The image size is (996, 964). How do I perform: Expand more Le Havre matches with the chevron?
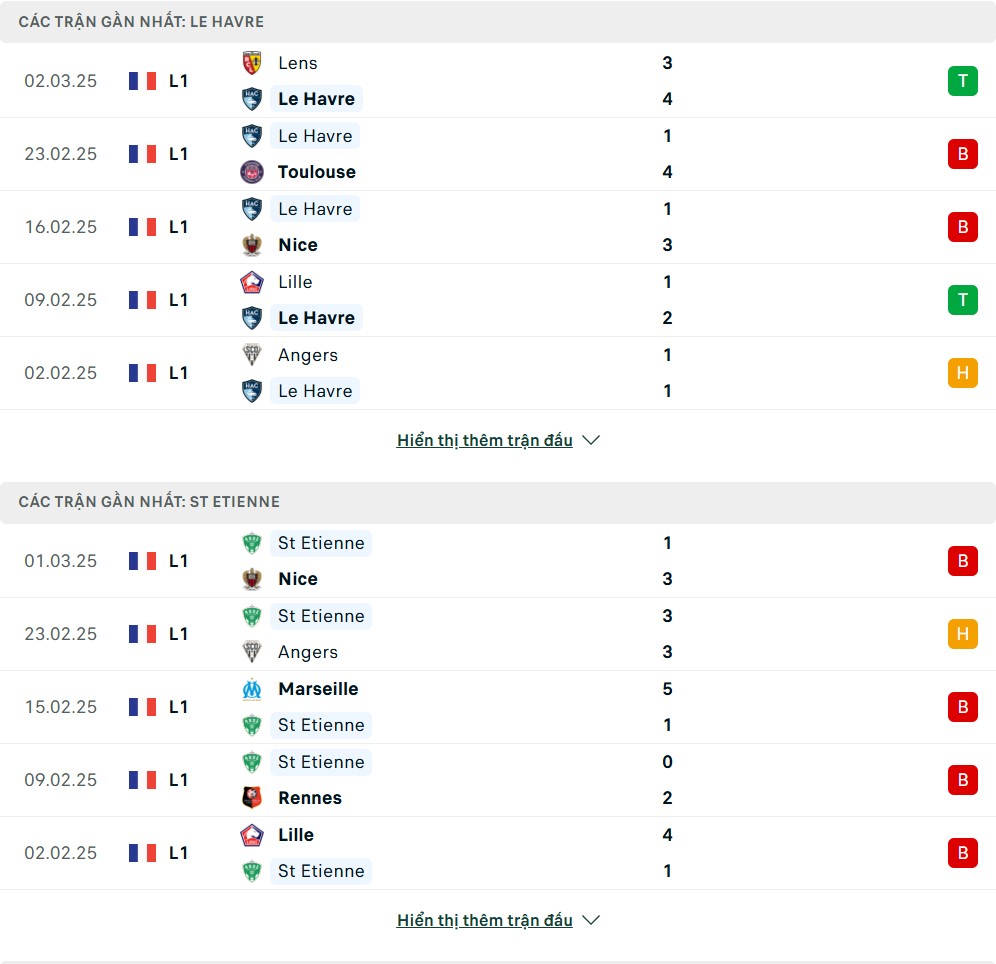pos(591,440)
